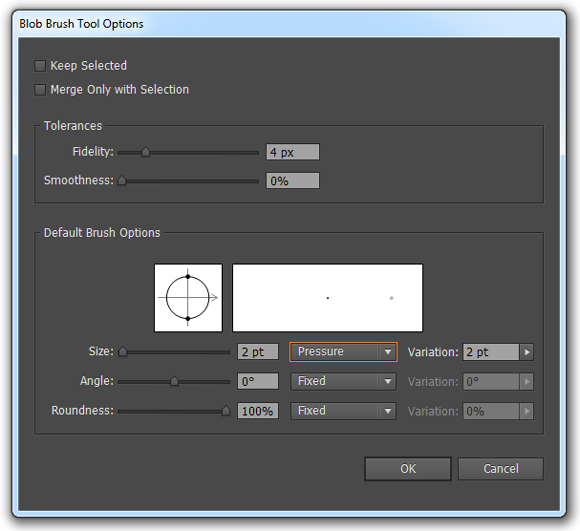Click the Angle 0° value field
Screen dimensions: 580x531
click(x=258, y=381)
